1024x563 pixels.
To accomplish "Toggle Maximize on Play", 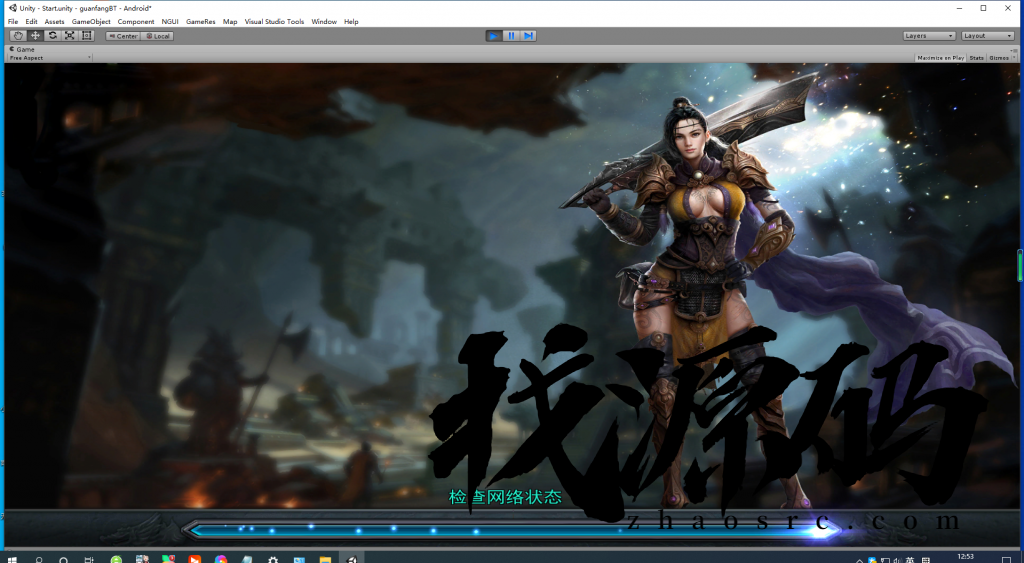I will [x=940, y=57].
